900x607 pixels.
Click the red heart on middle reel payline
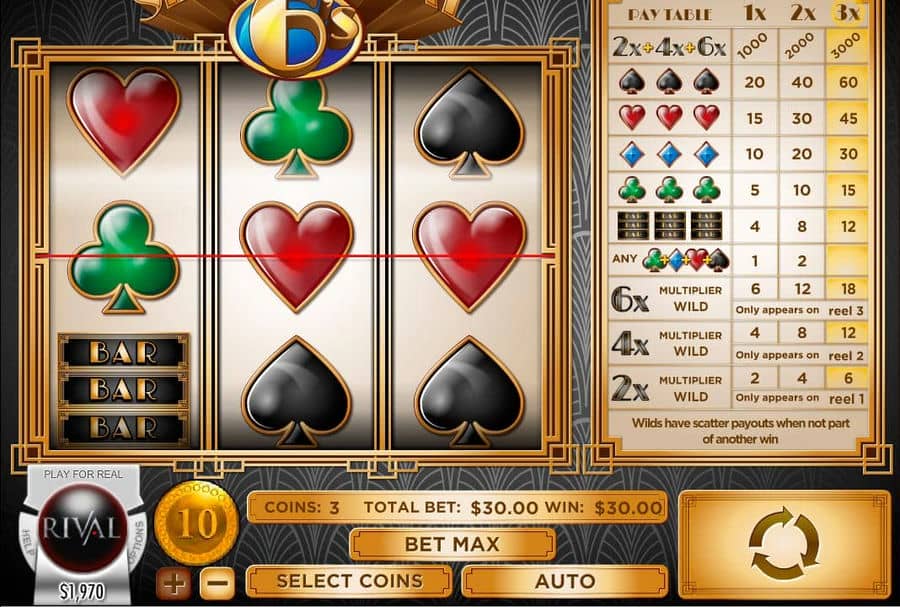pyautogui.click(x=296, y=256)
